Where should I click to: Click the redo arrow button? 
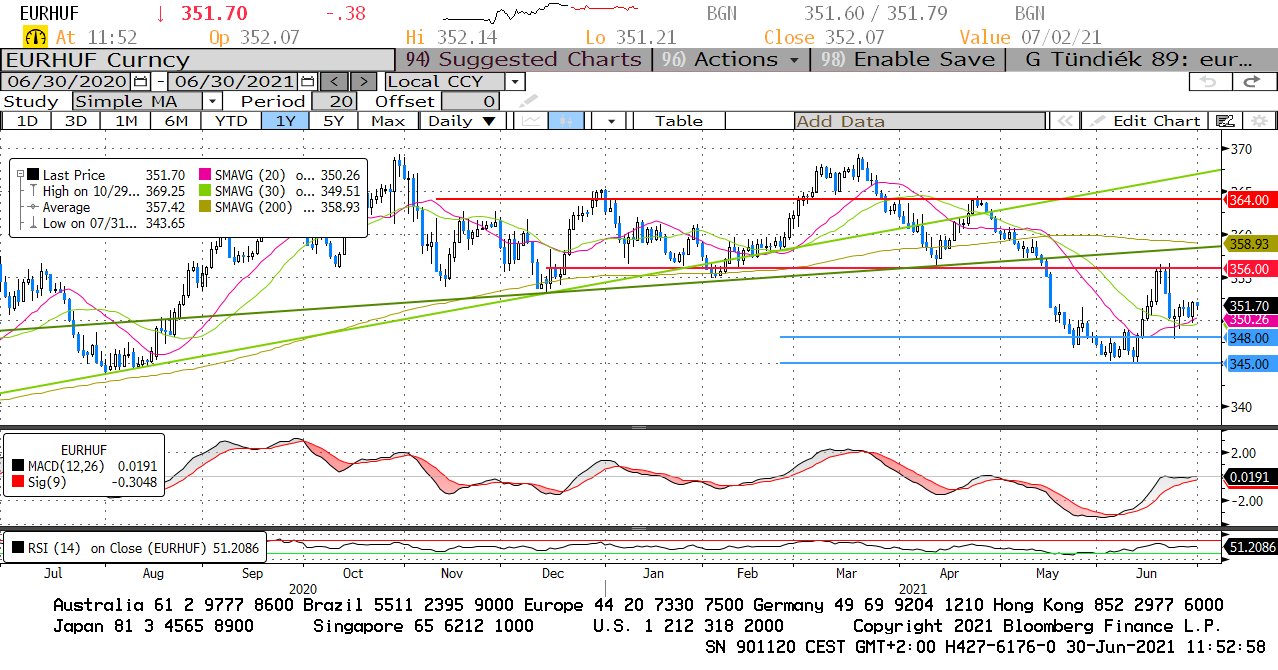click(x=1250, y=81)
